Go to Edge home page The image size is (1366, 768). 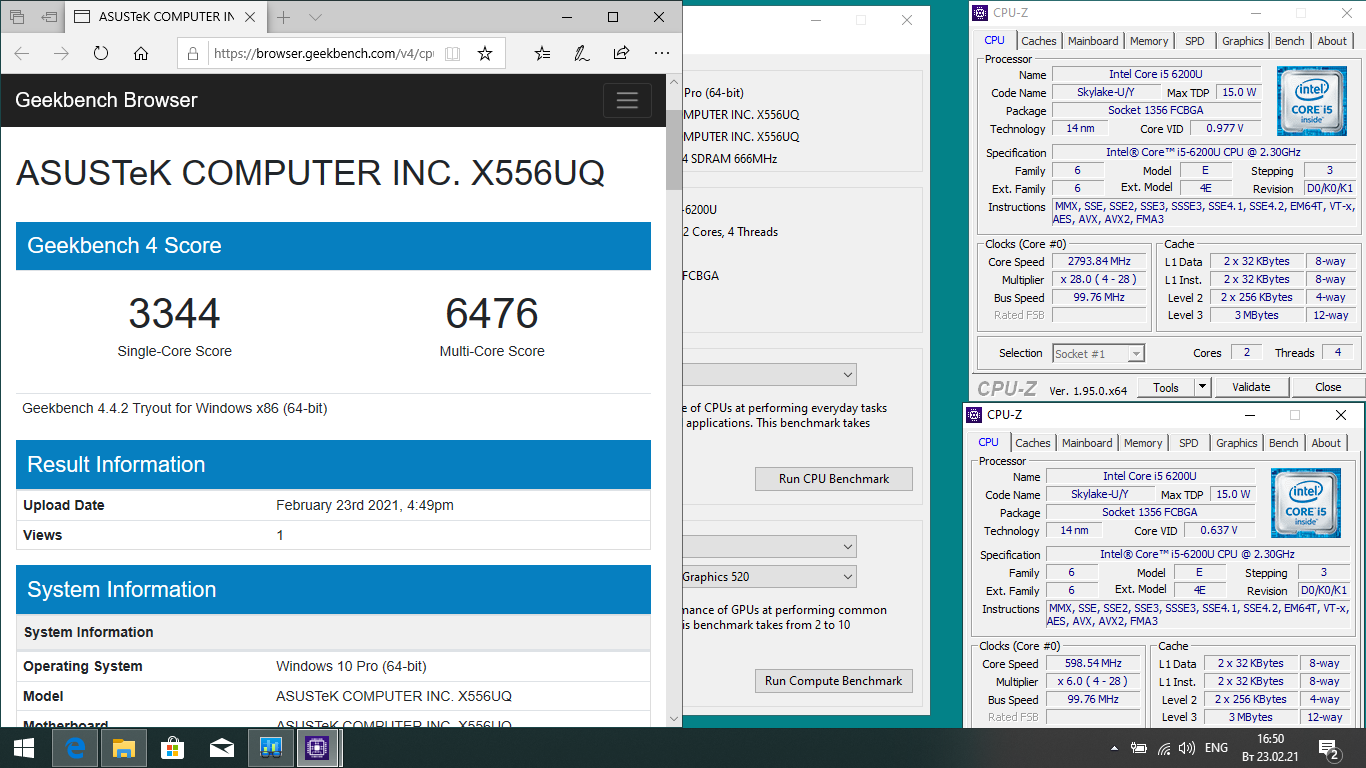(141, 53)
